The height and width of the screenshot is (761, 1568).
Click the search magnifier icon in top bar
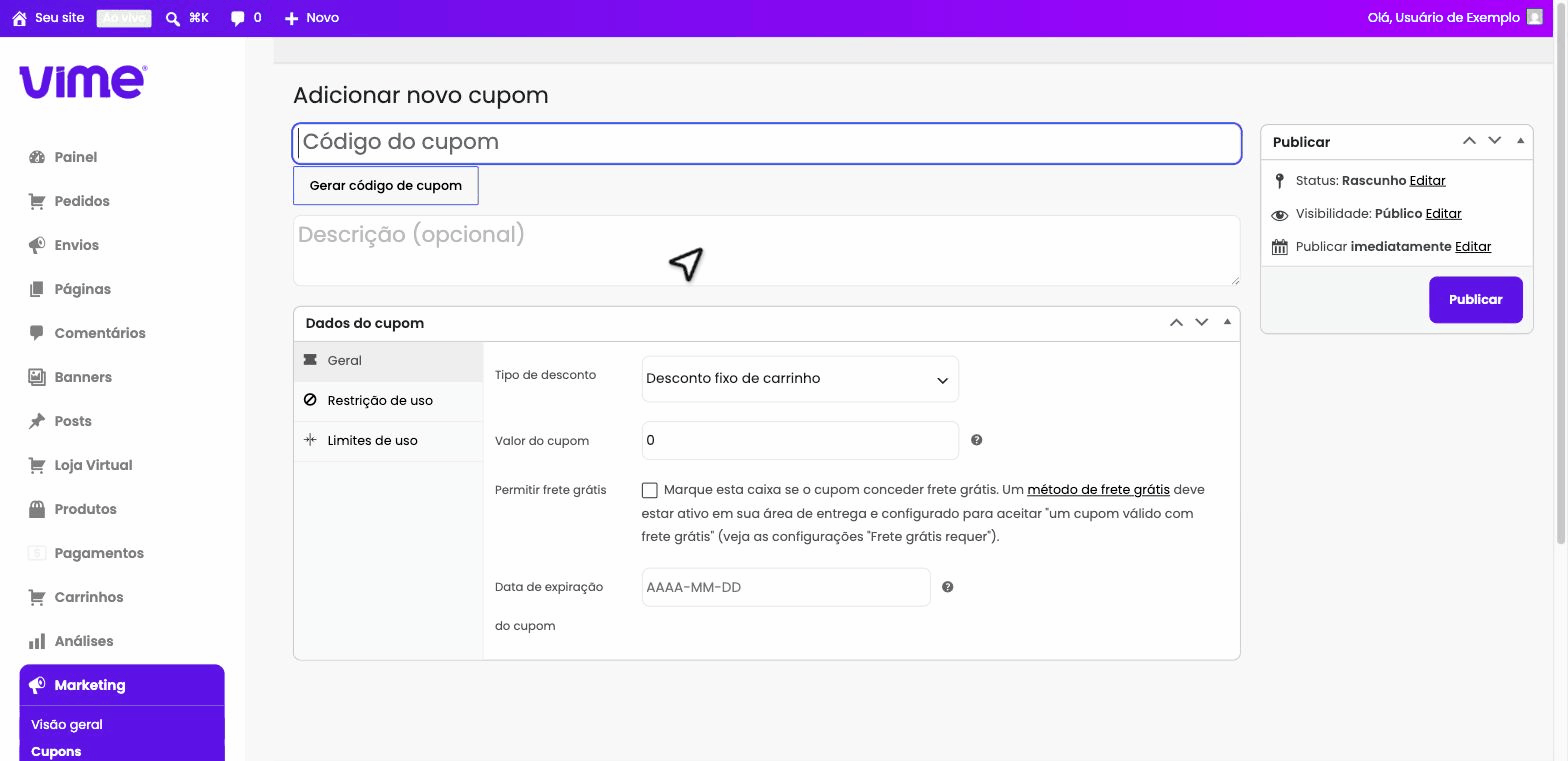[x=173, y=18]
